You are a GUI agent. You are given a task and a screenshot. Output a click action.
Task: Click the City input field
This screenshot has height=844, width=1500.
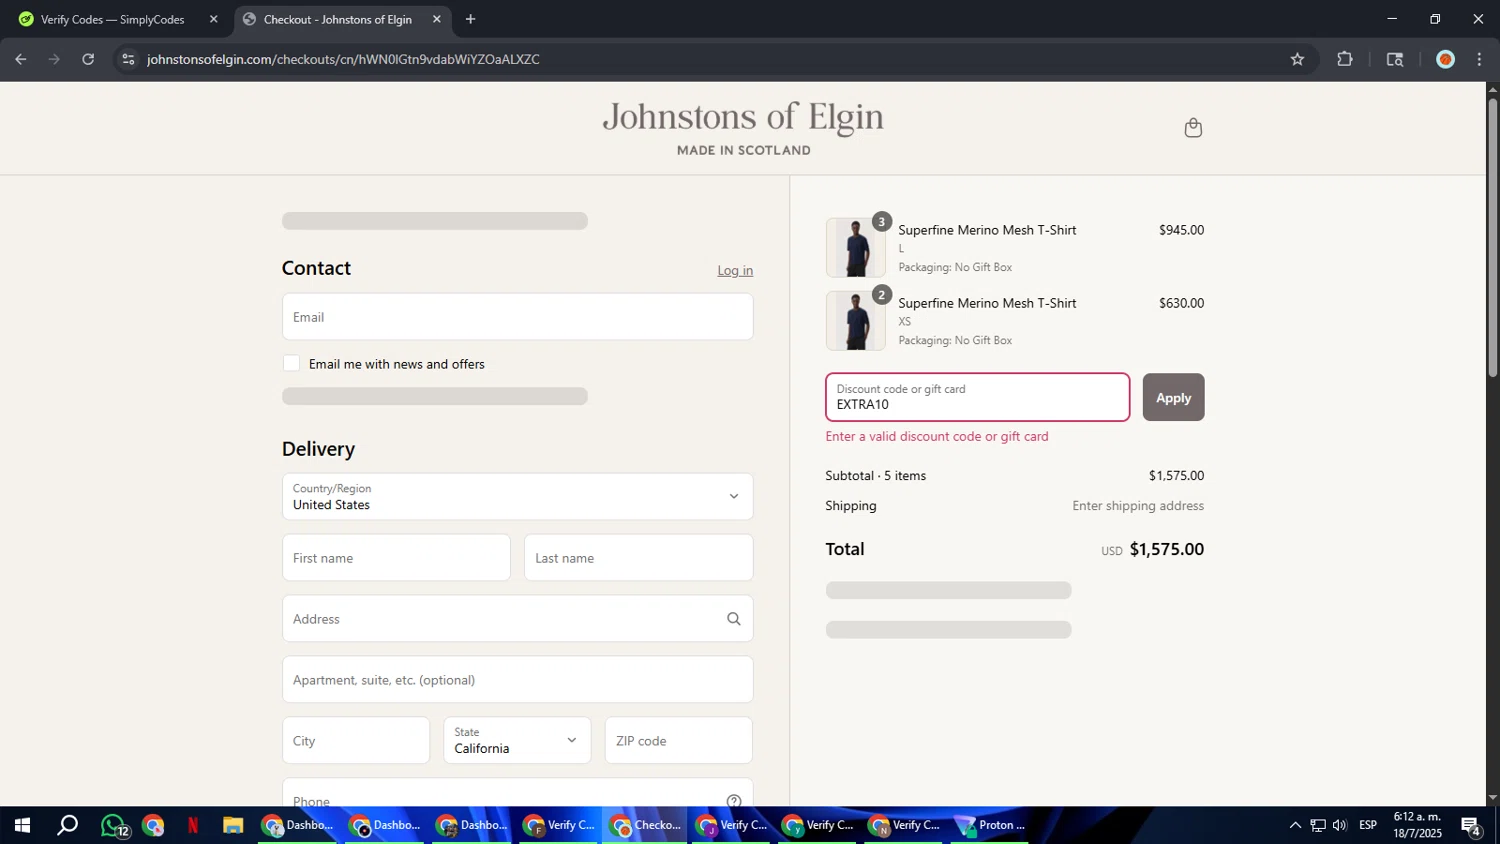pyautogui.click(x=356, y=741)
